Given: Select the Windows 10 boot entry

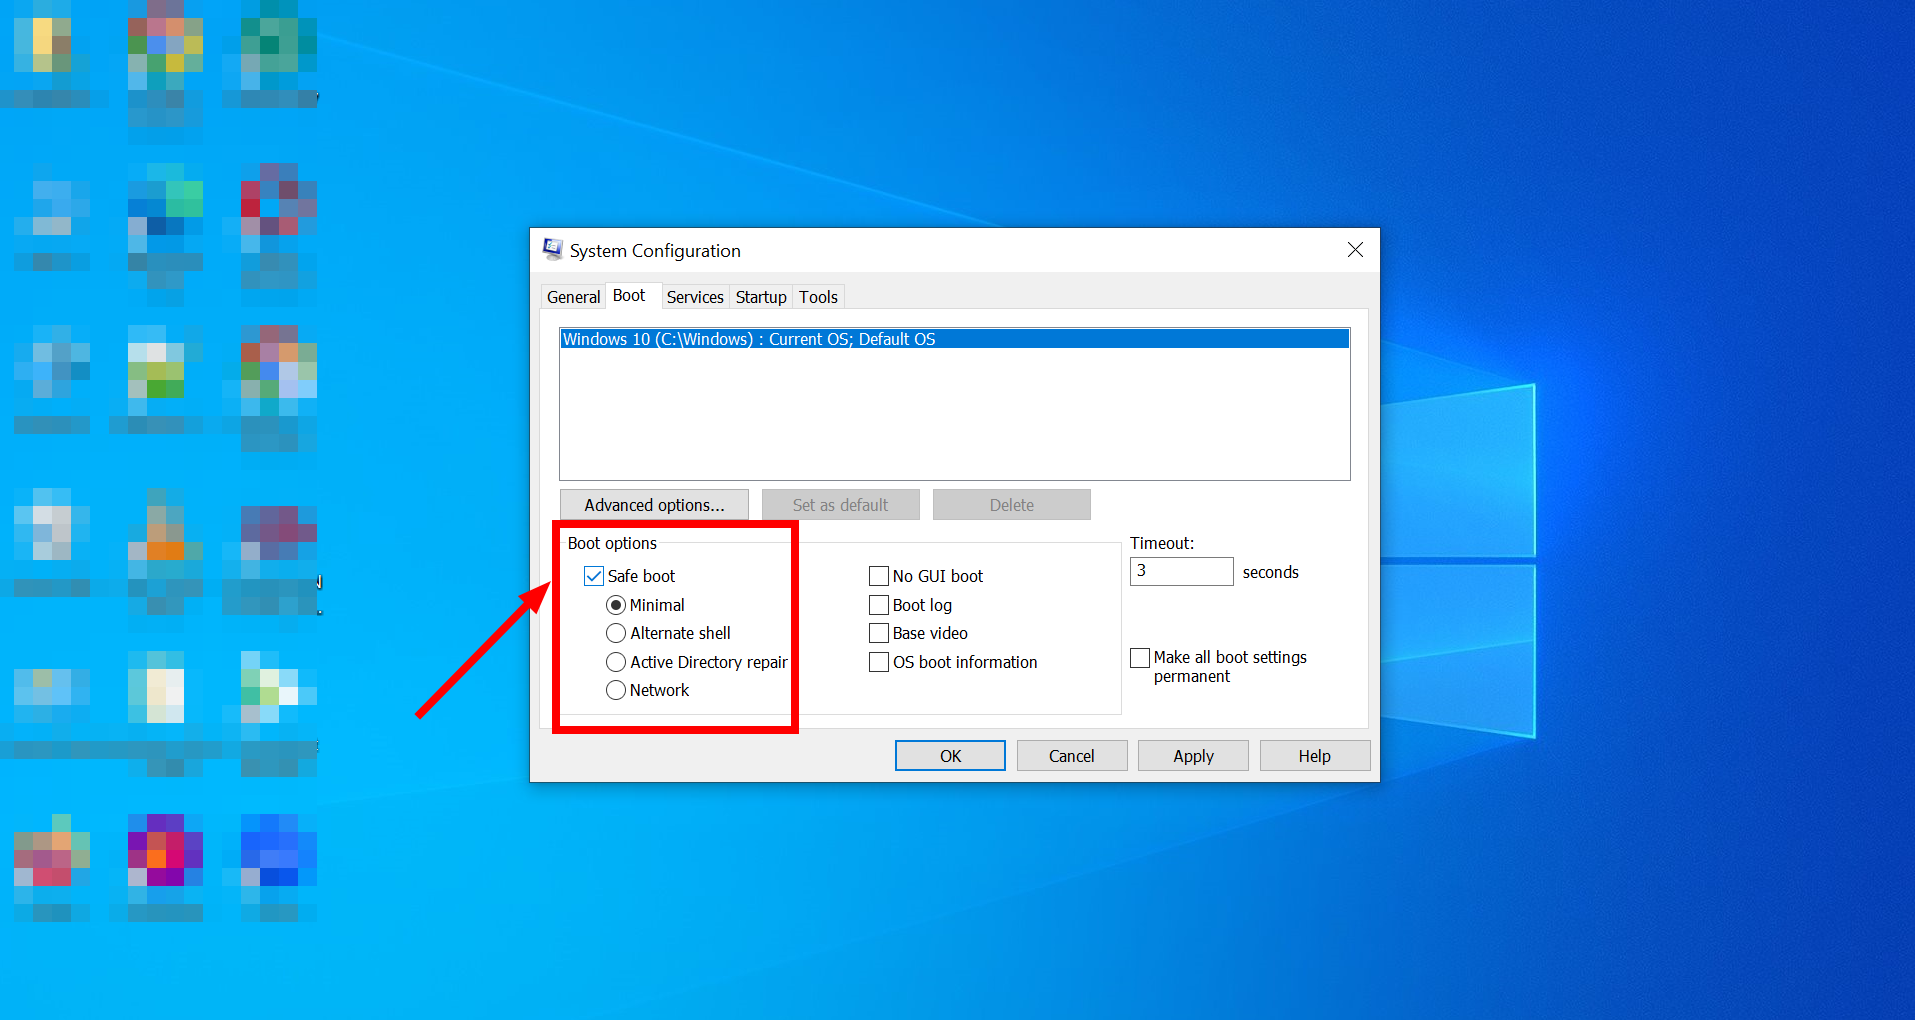Looking at the screenshot, I should point(954,339).
